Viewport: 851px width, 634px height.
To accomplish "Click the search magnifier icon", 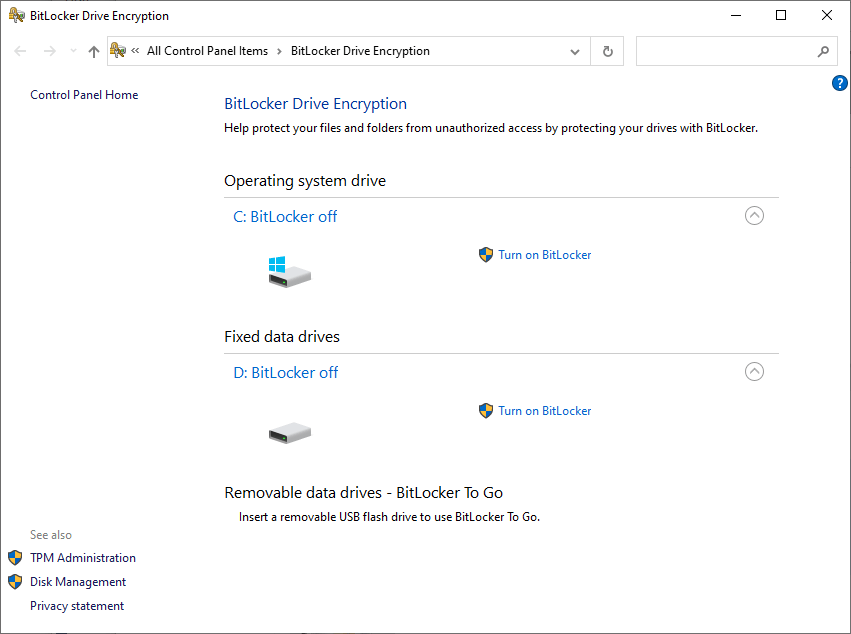I will [x=823, y=51].
